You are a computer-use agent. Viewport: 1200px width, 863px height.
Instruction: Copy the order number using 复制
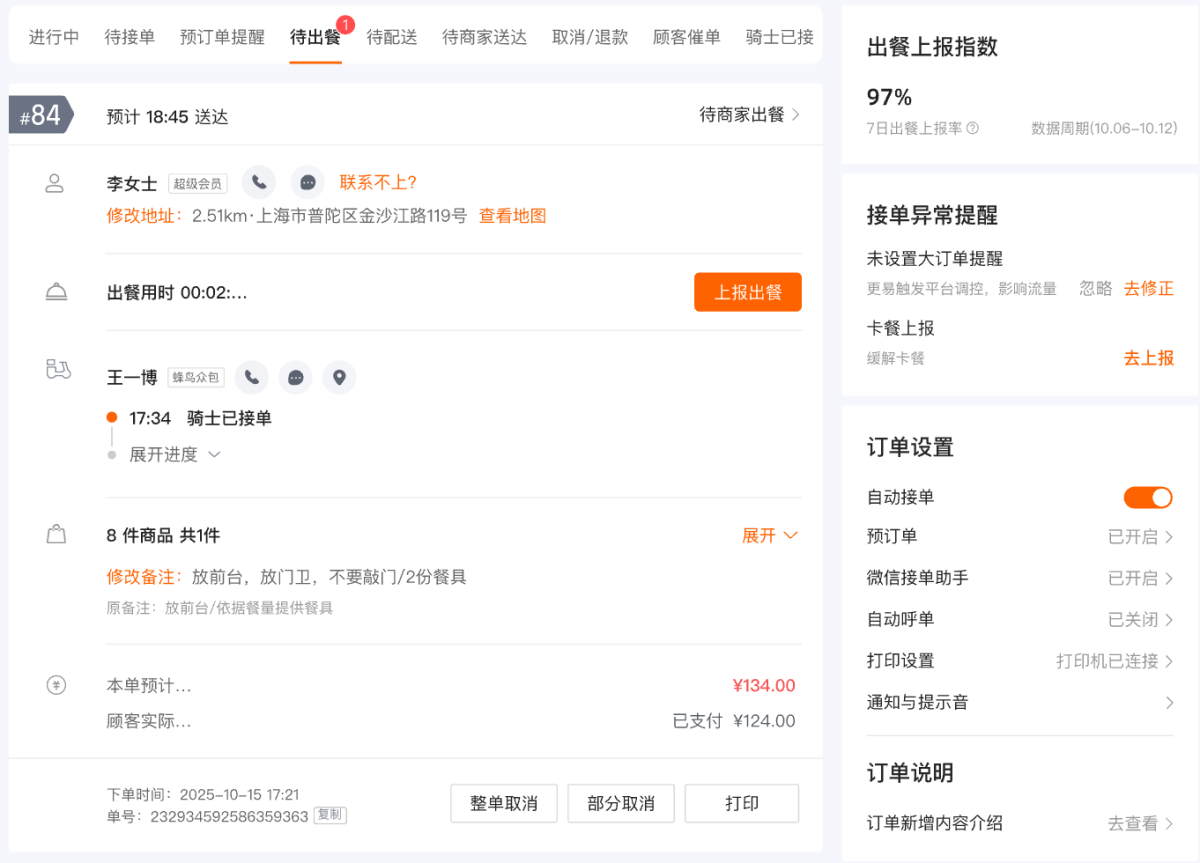(330, 815)
